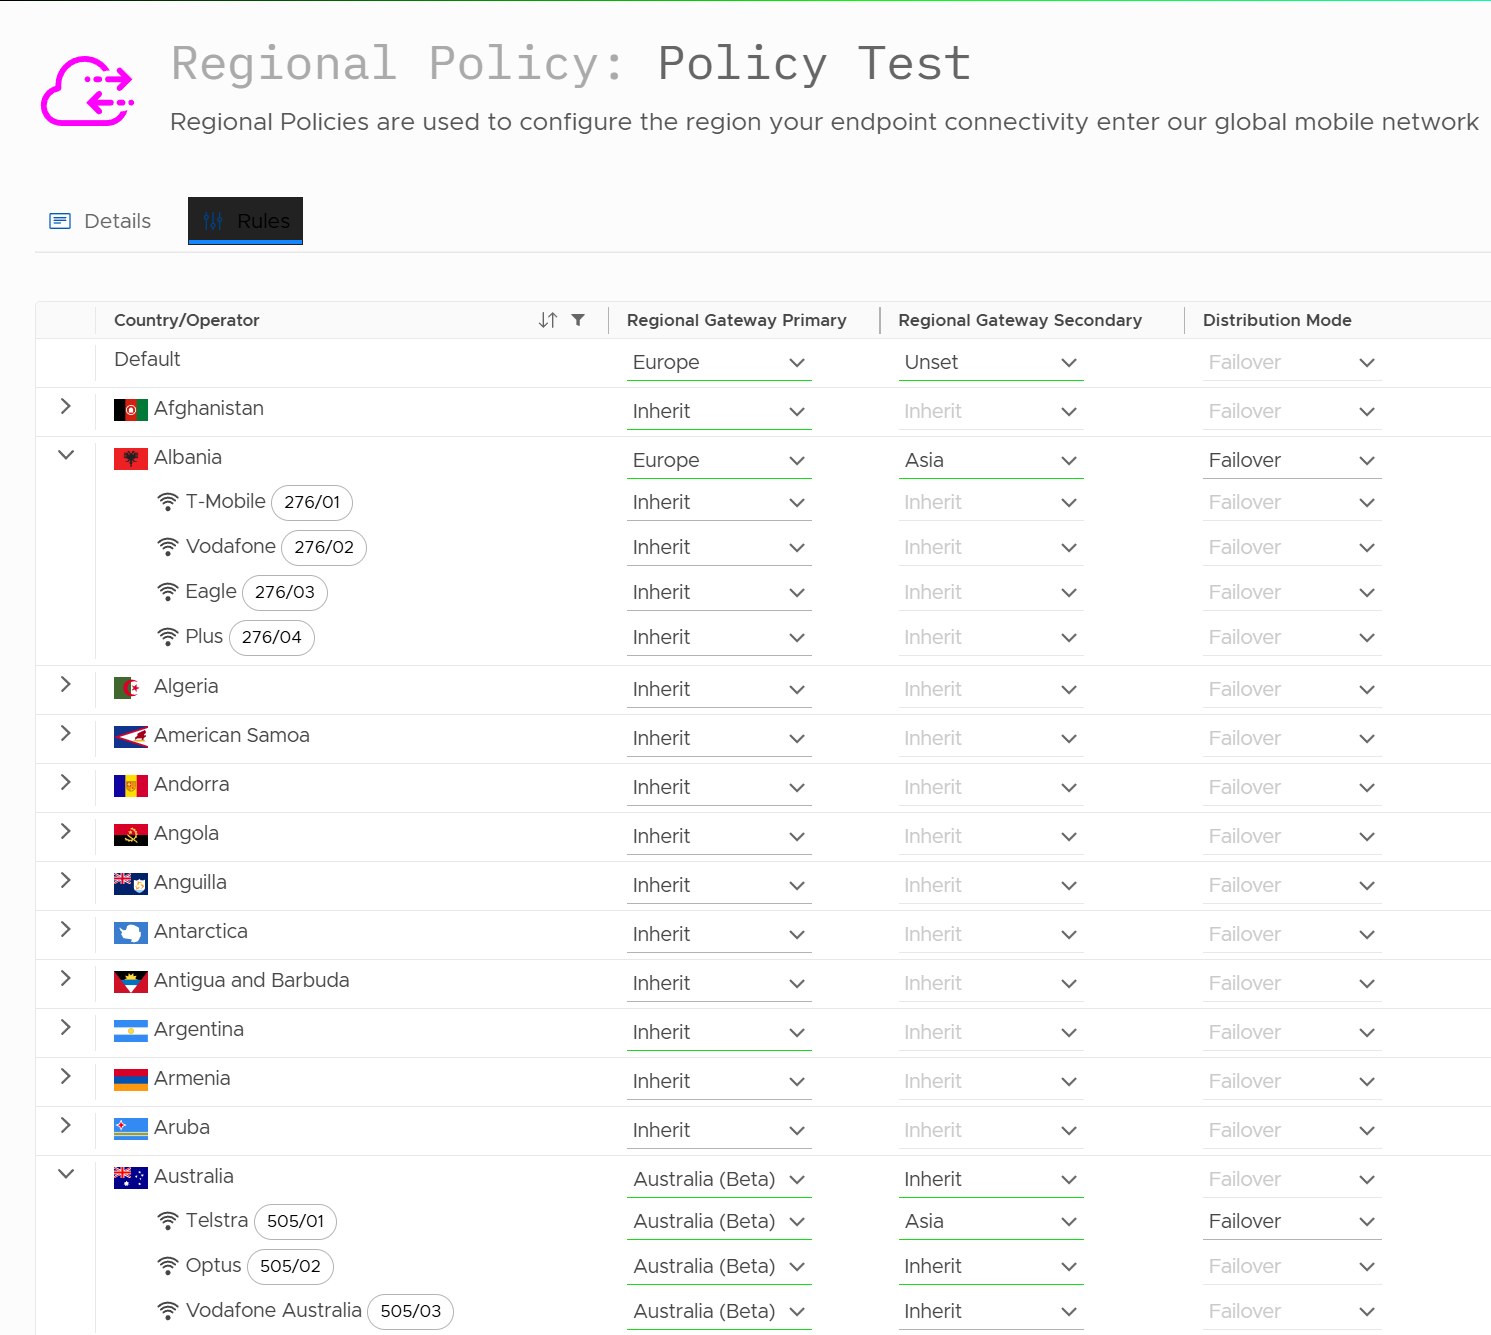Expand the American Samoa row

pos(66,733)
